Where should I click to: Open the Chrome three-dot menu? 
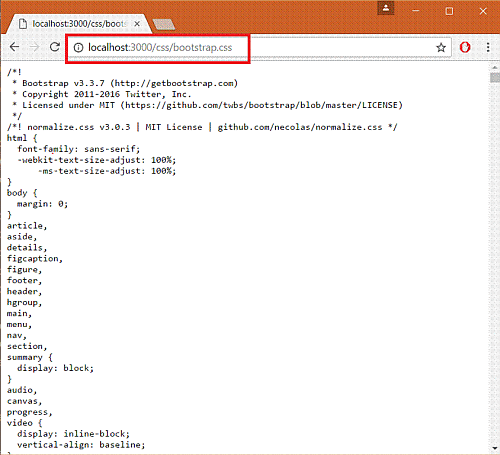pyautogui.click(x=488, y=47)
